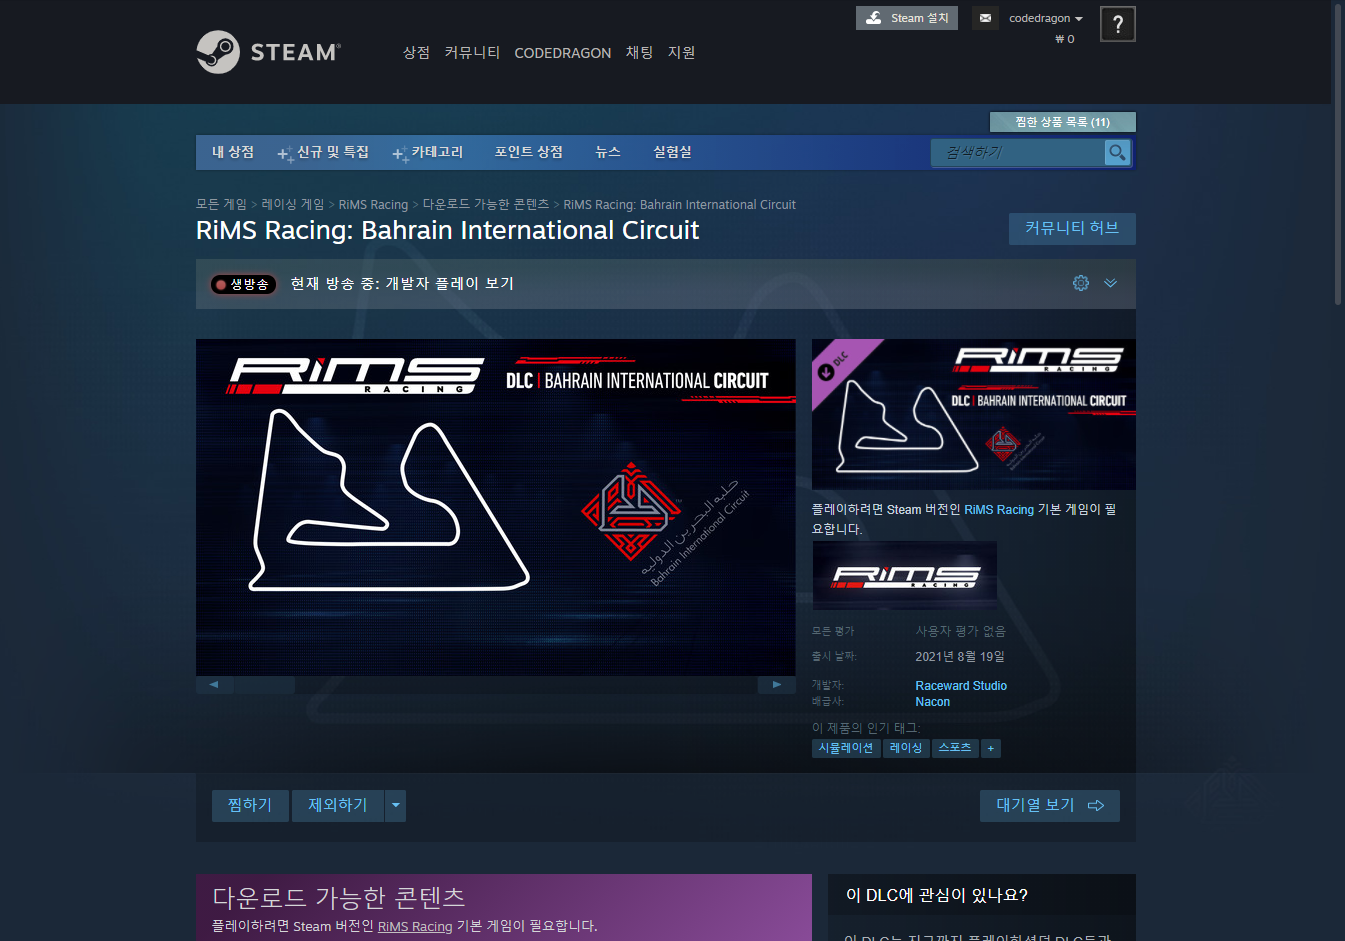
Task: Open the envelope notifications icon
Action: click(985, 18)
